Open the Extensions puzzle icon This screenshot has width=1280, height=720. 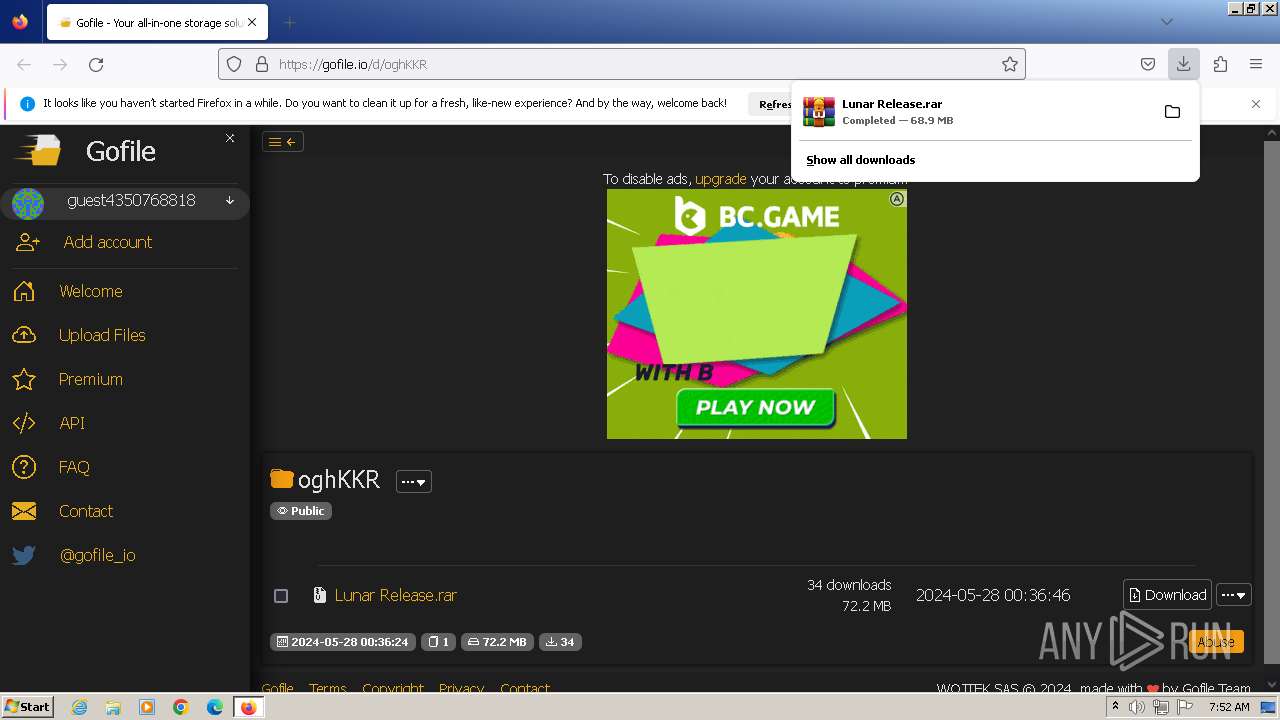click(x=1220, y=64)
